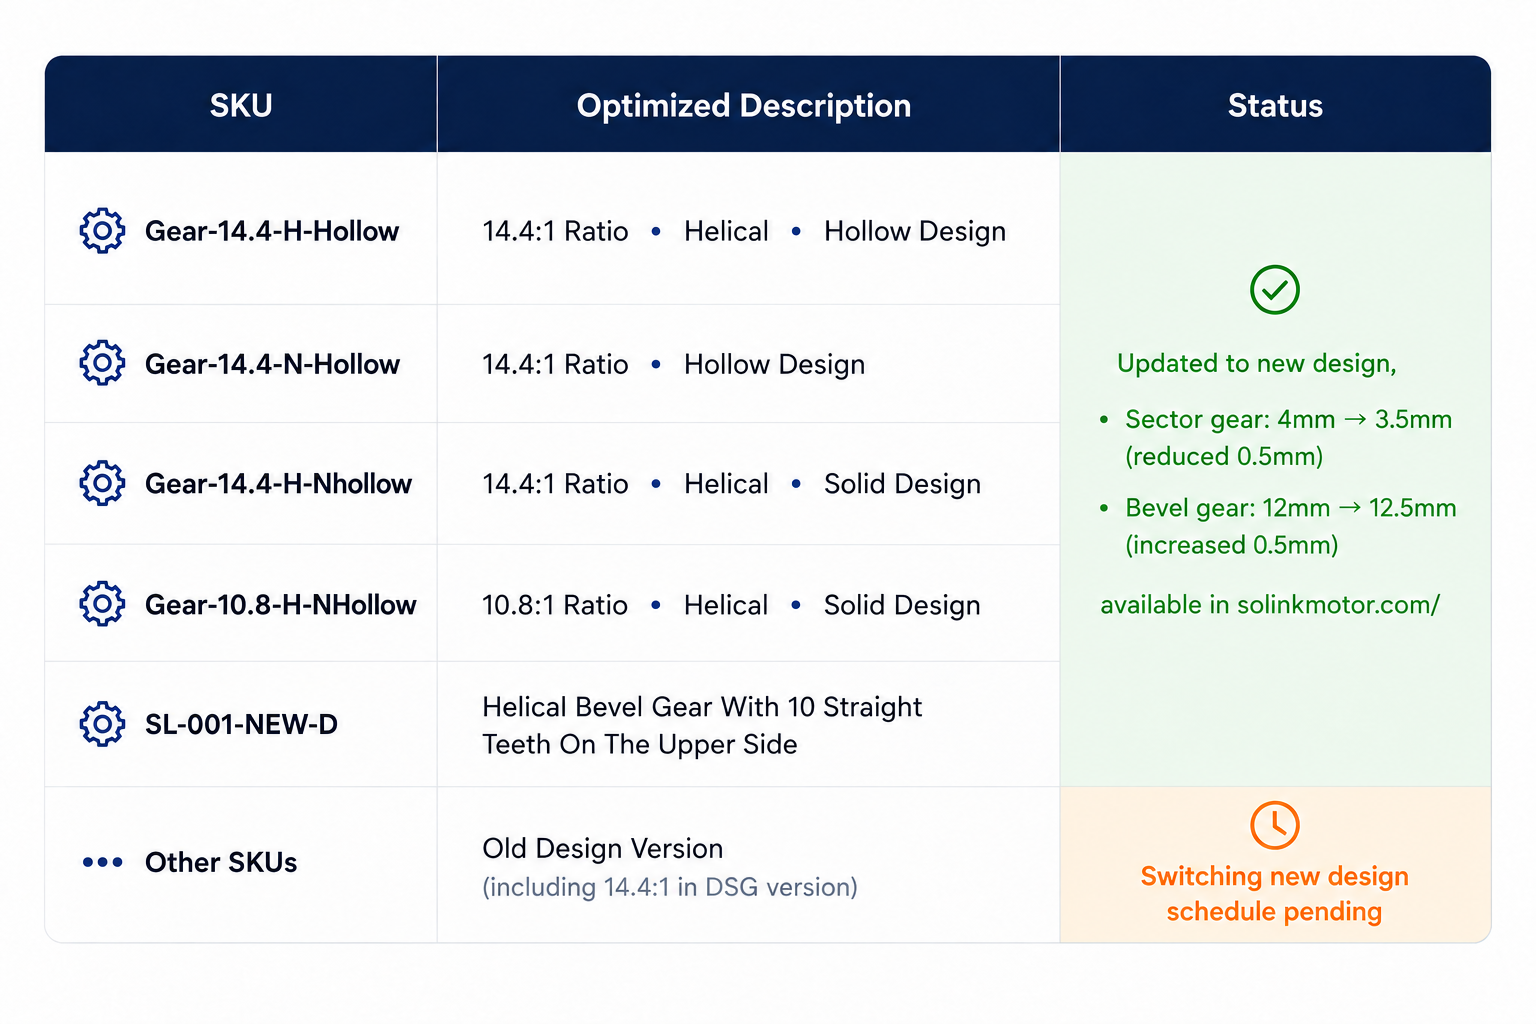Click the three-dots icon beside Other SKUs
The width and height of the screenshot is (1536, 1024).
[x=102, y=862]
